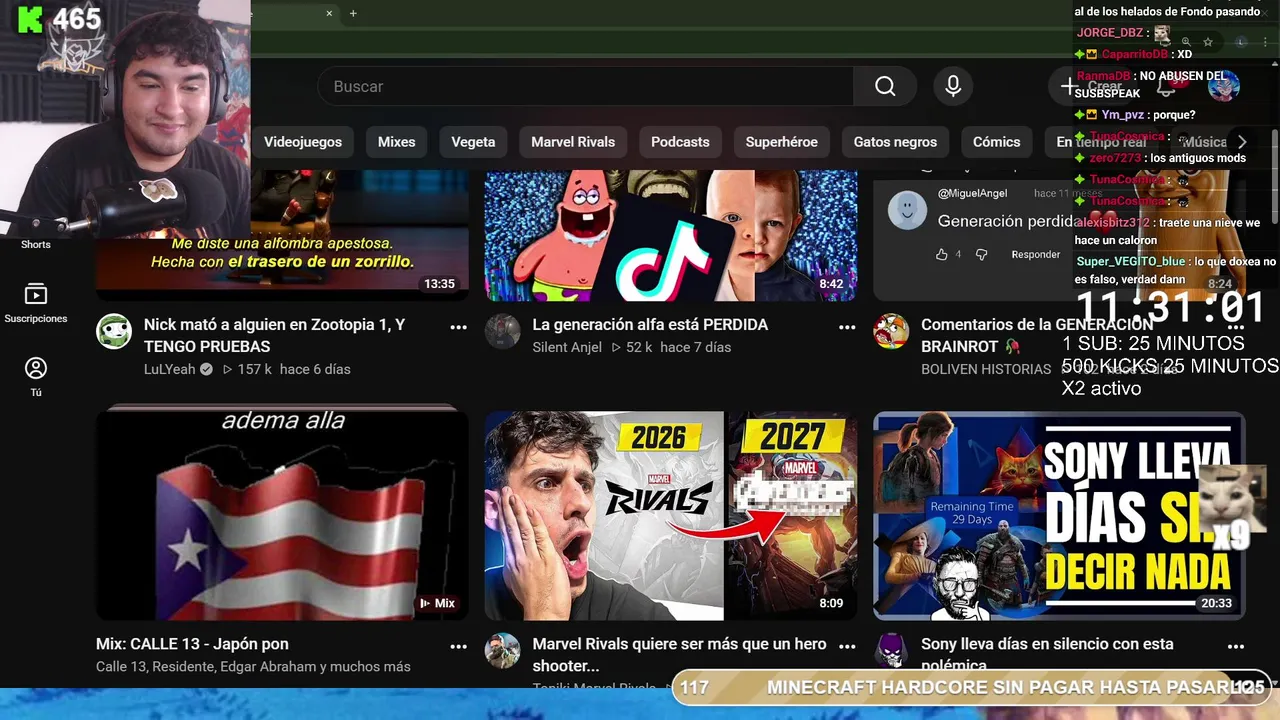Open La generación alfa está PERDIDA title
The width and height of the screenshot is (1280, 720).
point(650,325)
